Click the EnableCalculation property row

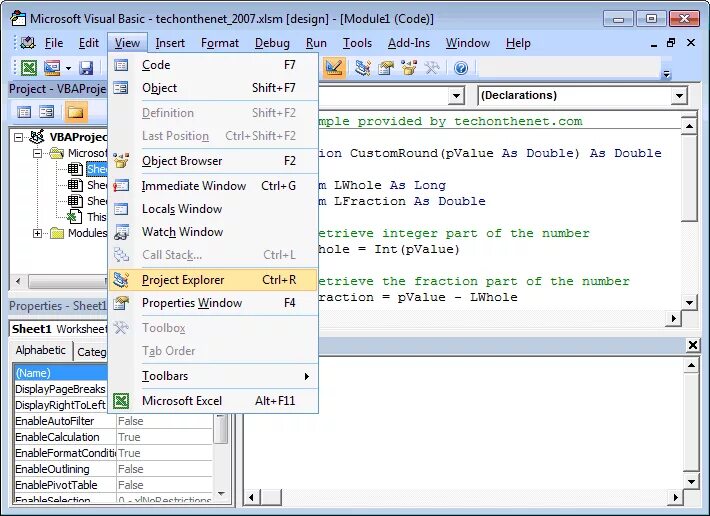click(x=113, y=437)
